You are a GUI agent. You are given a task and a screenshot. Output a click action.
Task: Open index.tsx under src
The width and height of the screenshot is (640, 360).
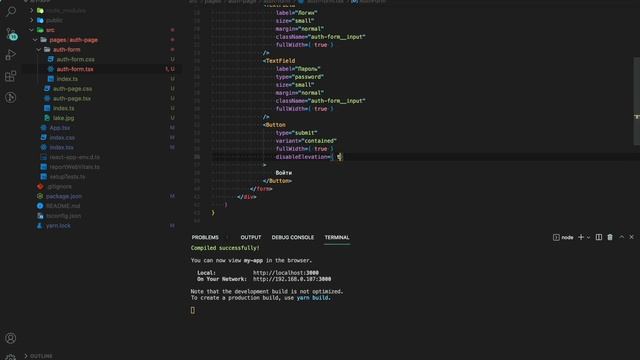point(62,147)
